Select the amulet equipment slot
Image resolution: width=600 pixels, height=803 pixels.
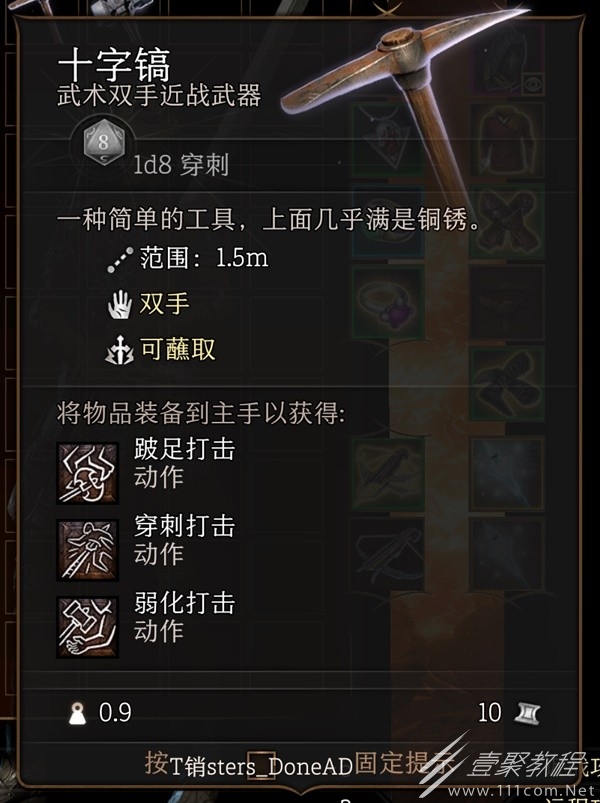pyautogui.click(x=389, y=139)
